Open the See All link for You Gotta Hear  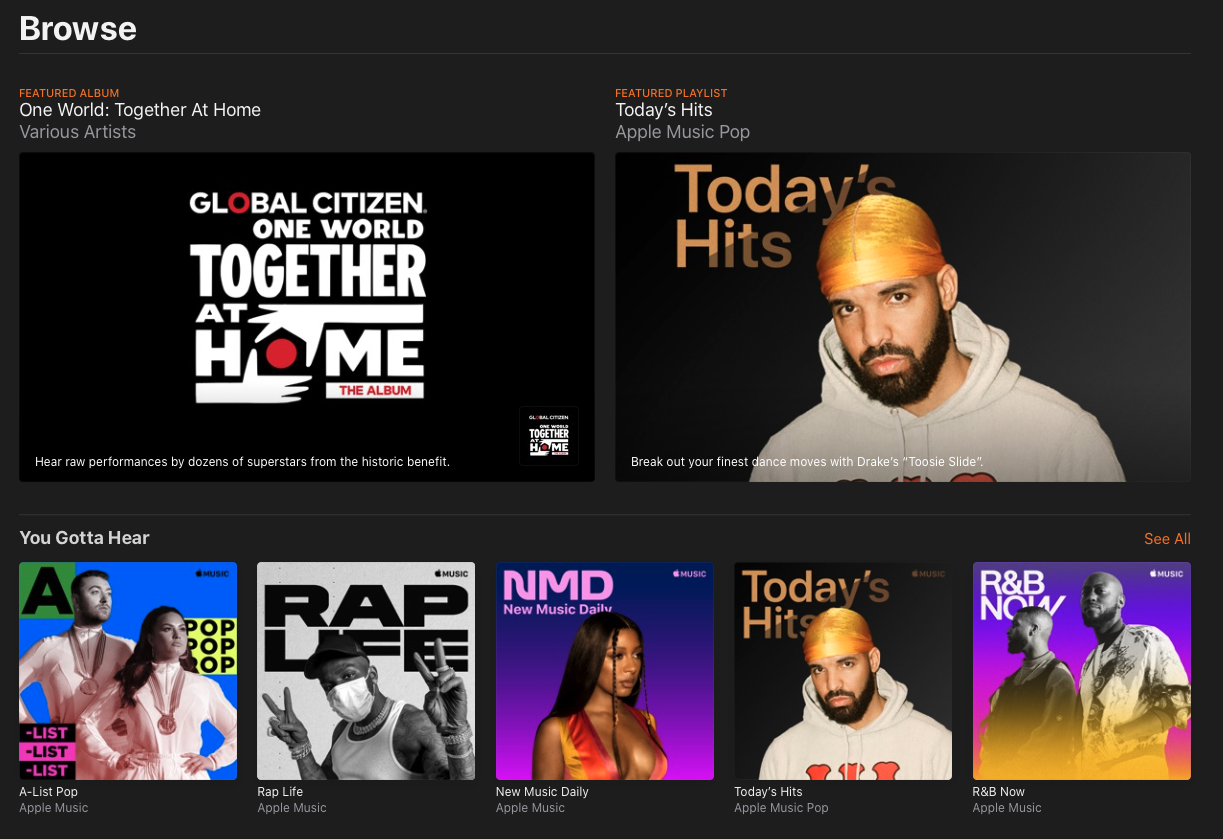[x=1167, y=539]
